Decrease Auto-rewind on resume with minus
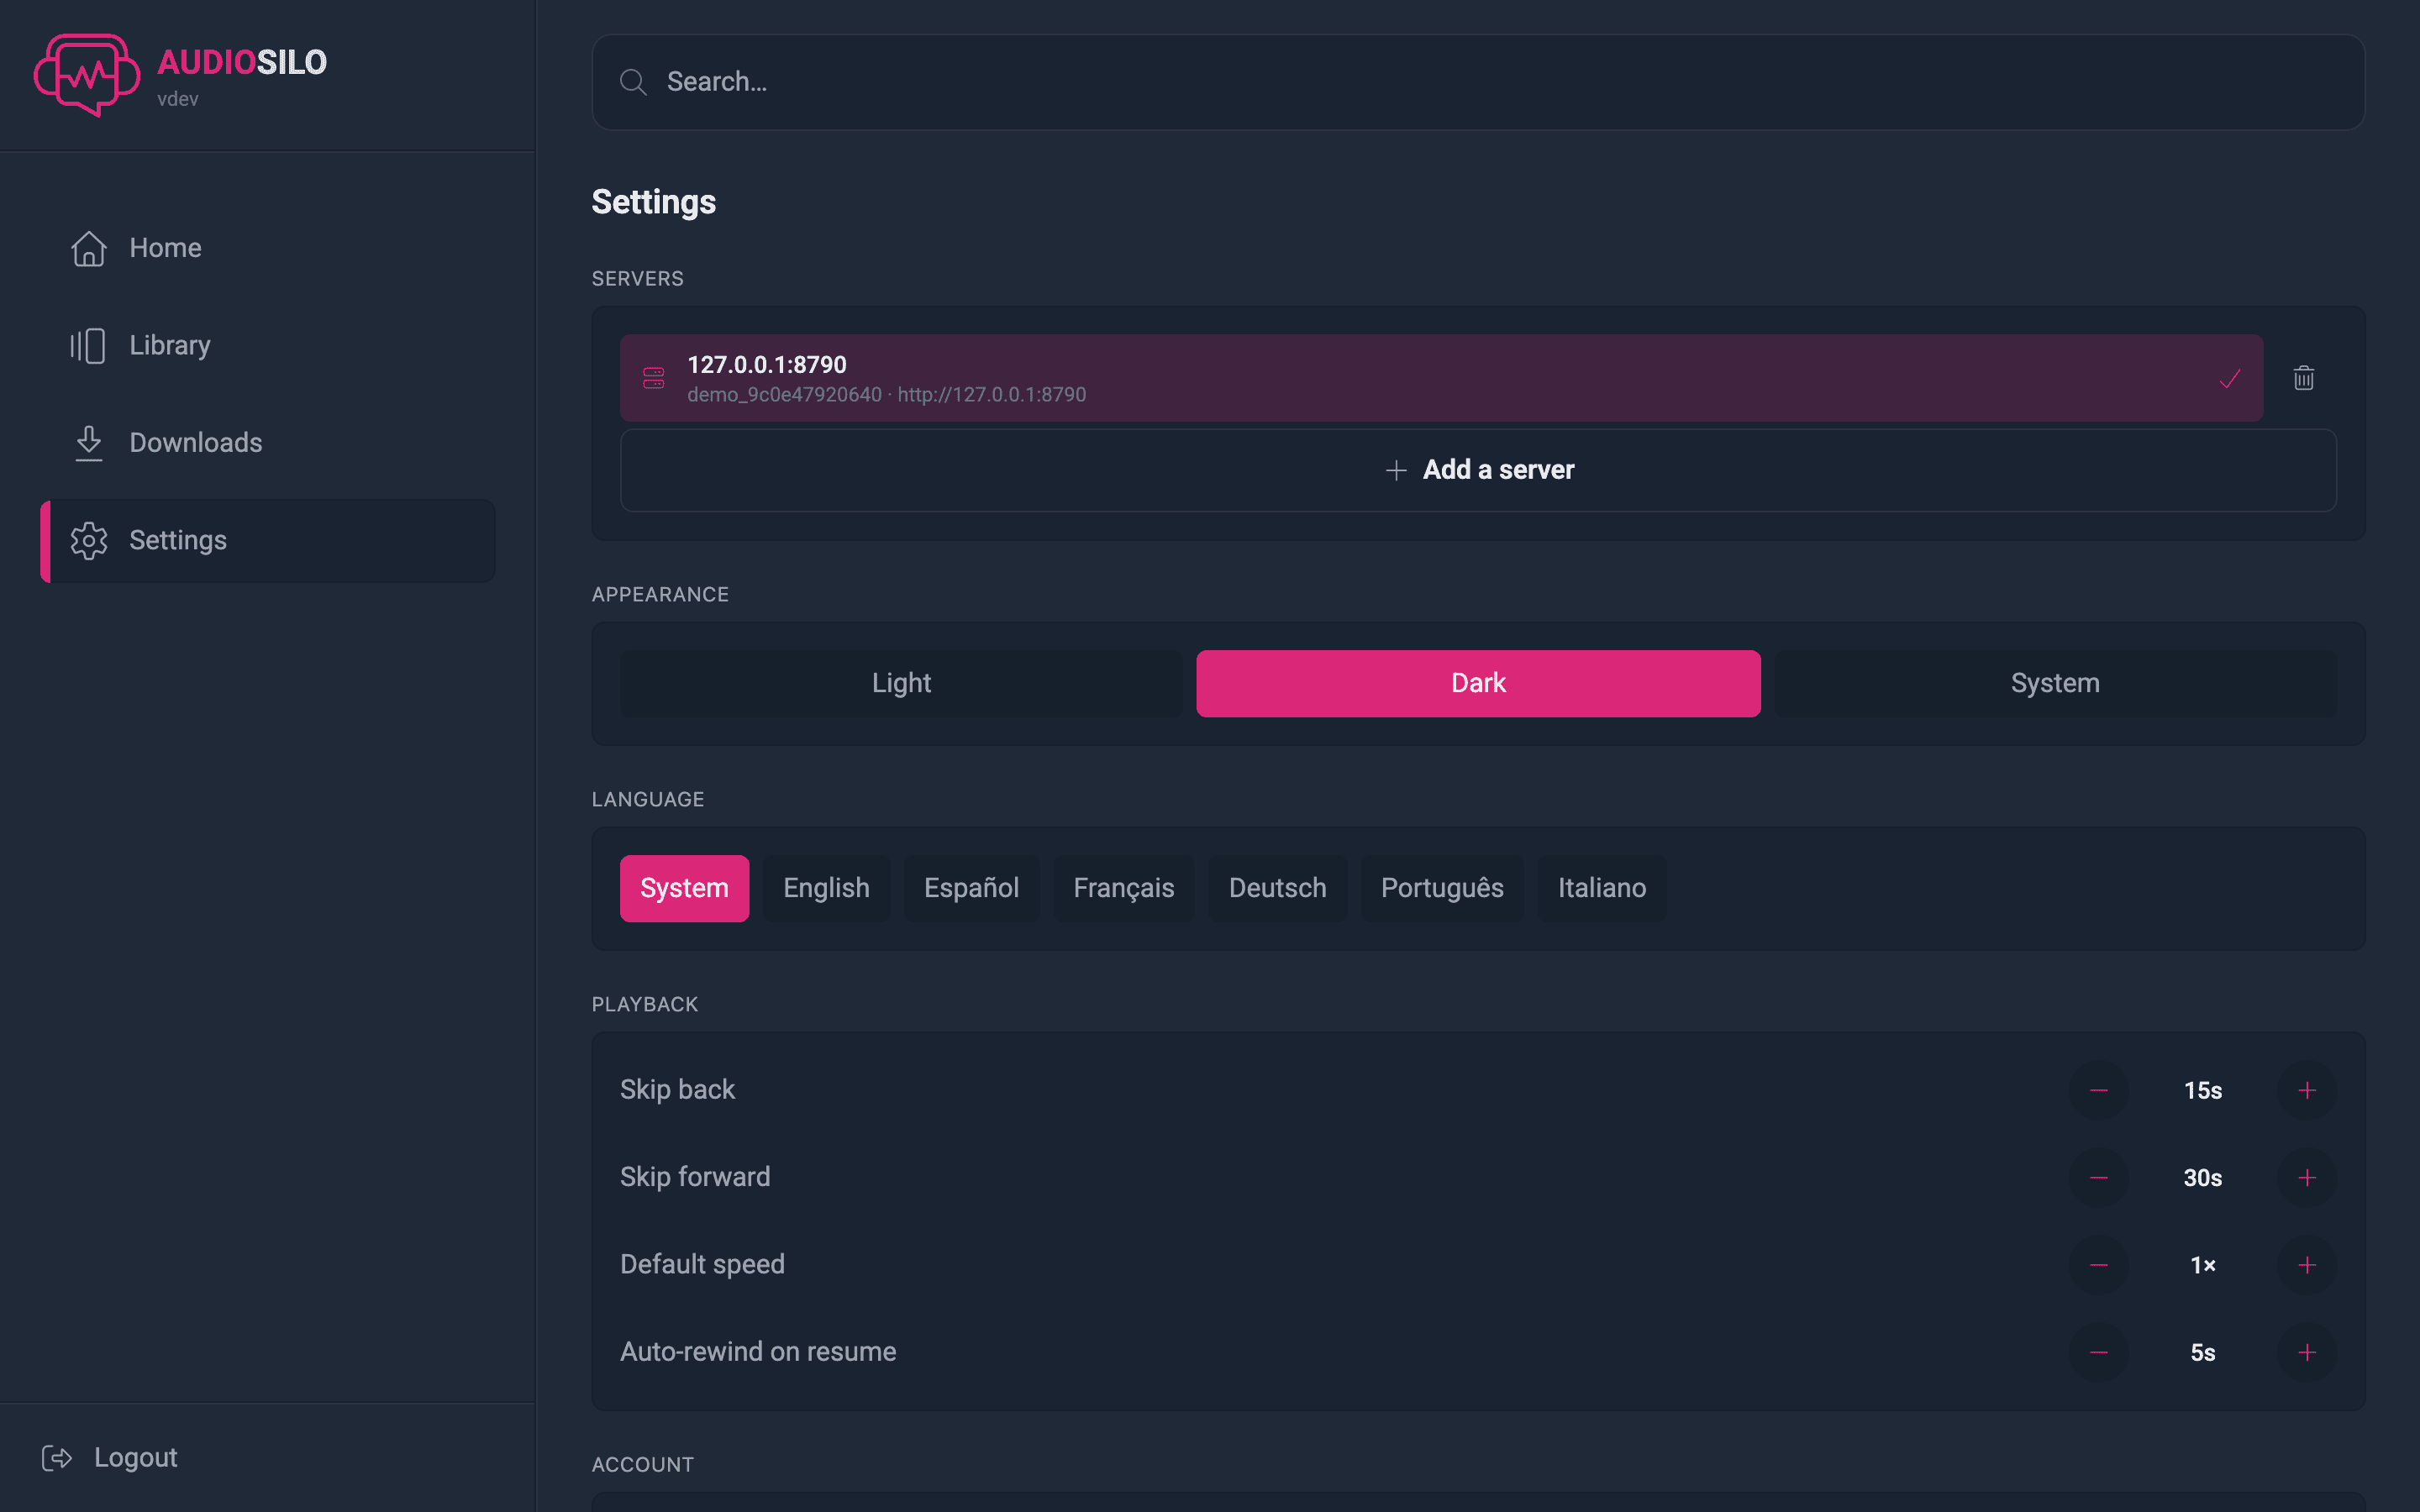 pos(2099,1353)
